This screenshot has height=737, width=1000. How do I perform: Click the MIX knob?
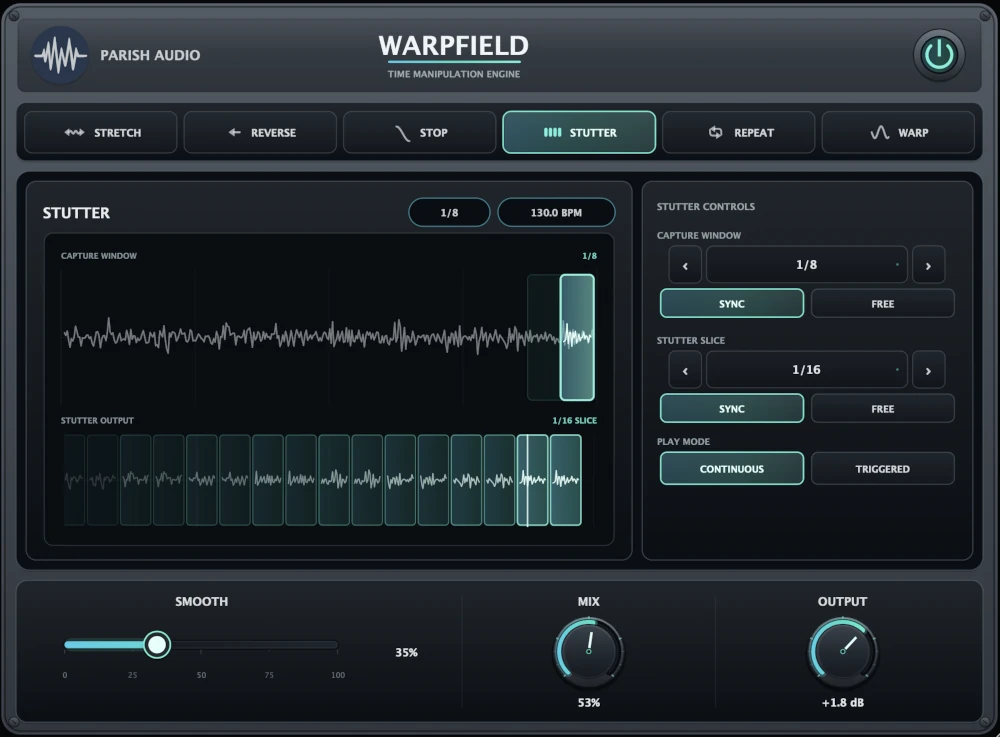click(588, 651)
